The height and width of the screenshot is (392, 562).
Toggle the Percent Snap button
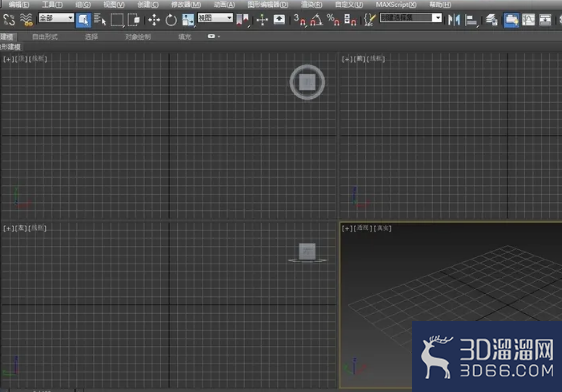(333, 20)
